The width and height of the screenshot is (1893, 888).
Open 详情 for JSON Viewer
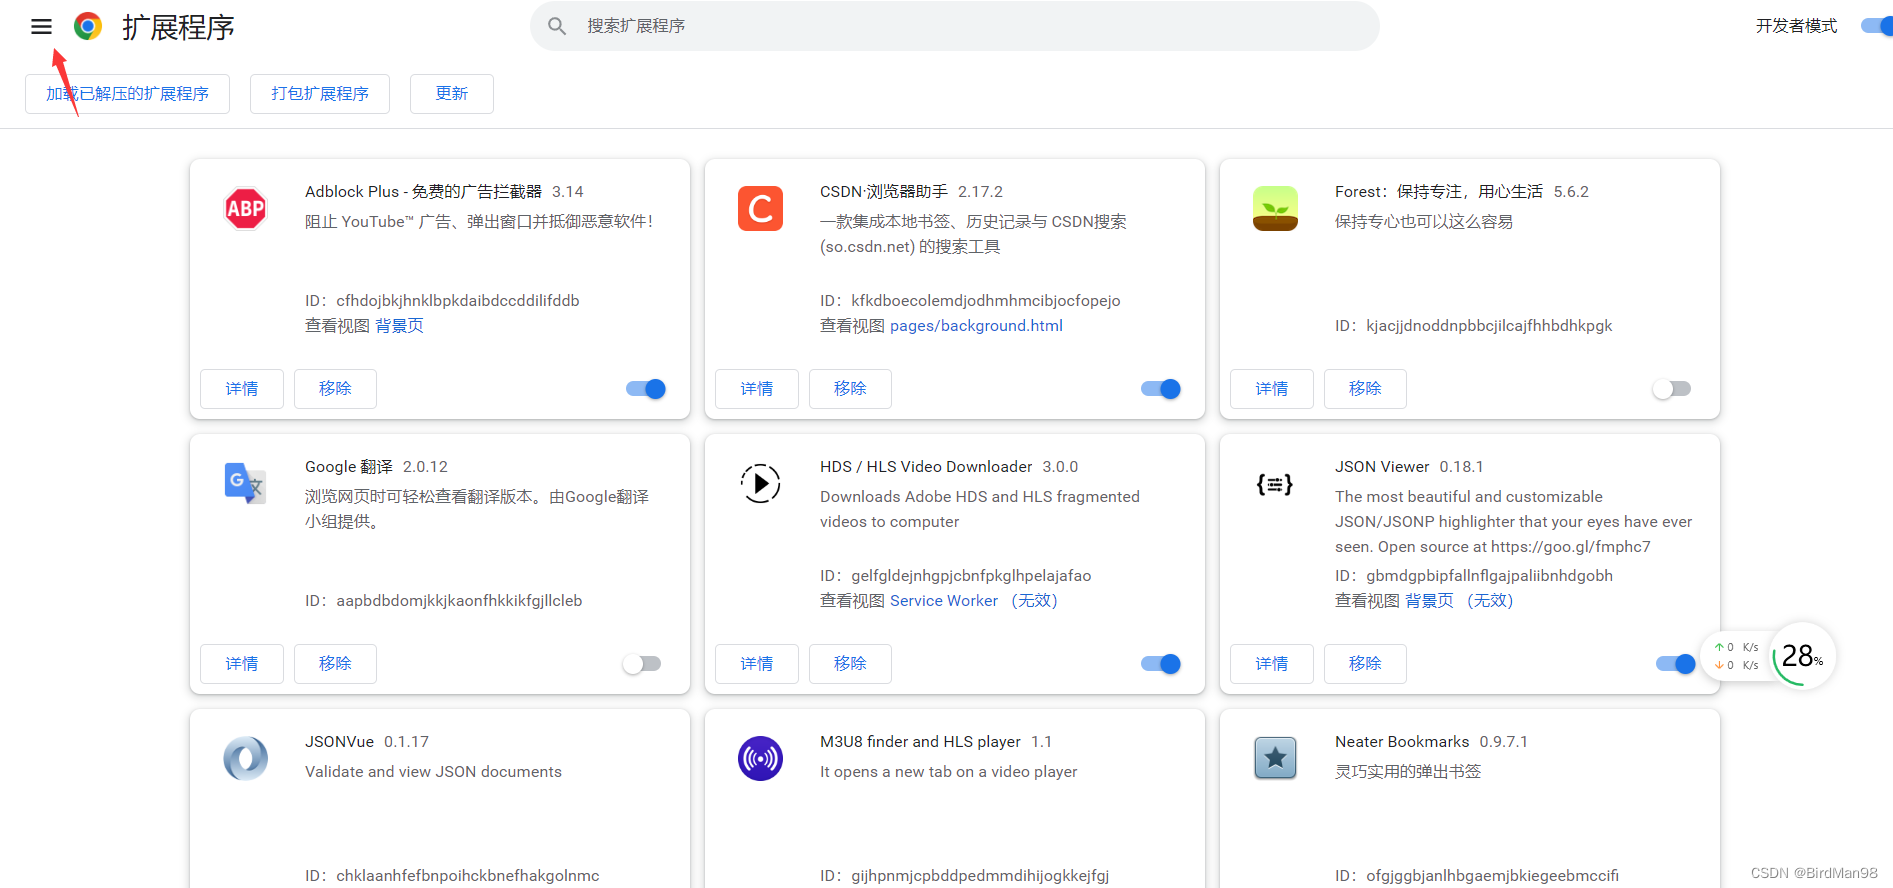pos(1272,664)
